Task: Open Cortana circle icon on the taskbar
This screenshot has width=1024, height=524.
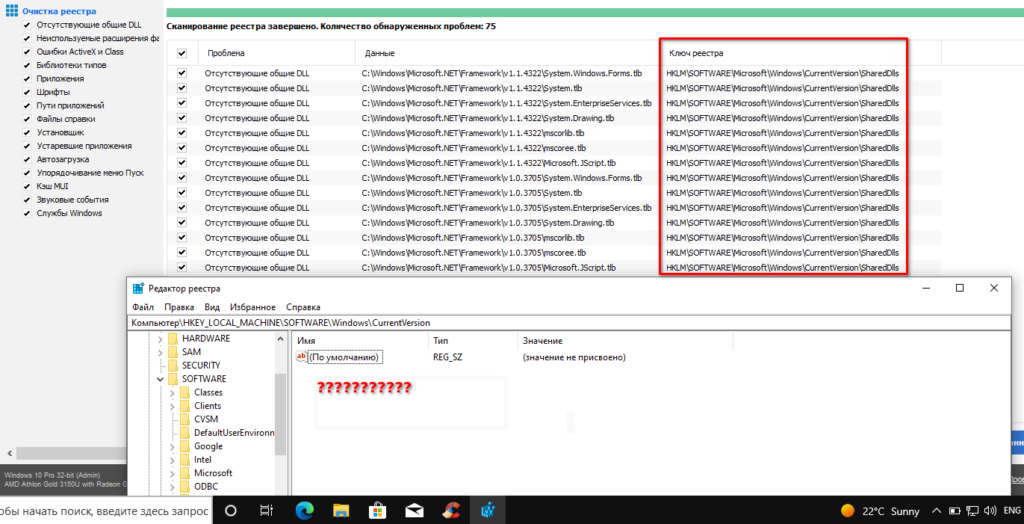Action: pyautogui.click(x=231, y=510)
